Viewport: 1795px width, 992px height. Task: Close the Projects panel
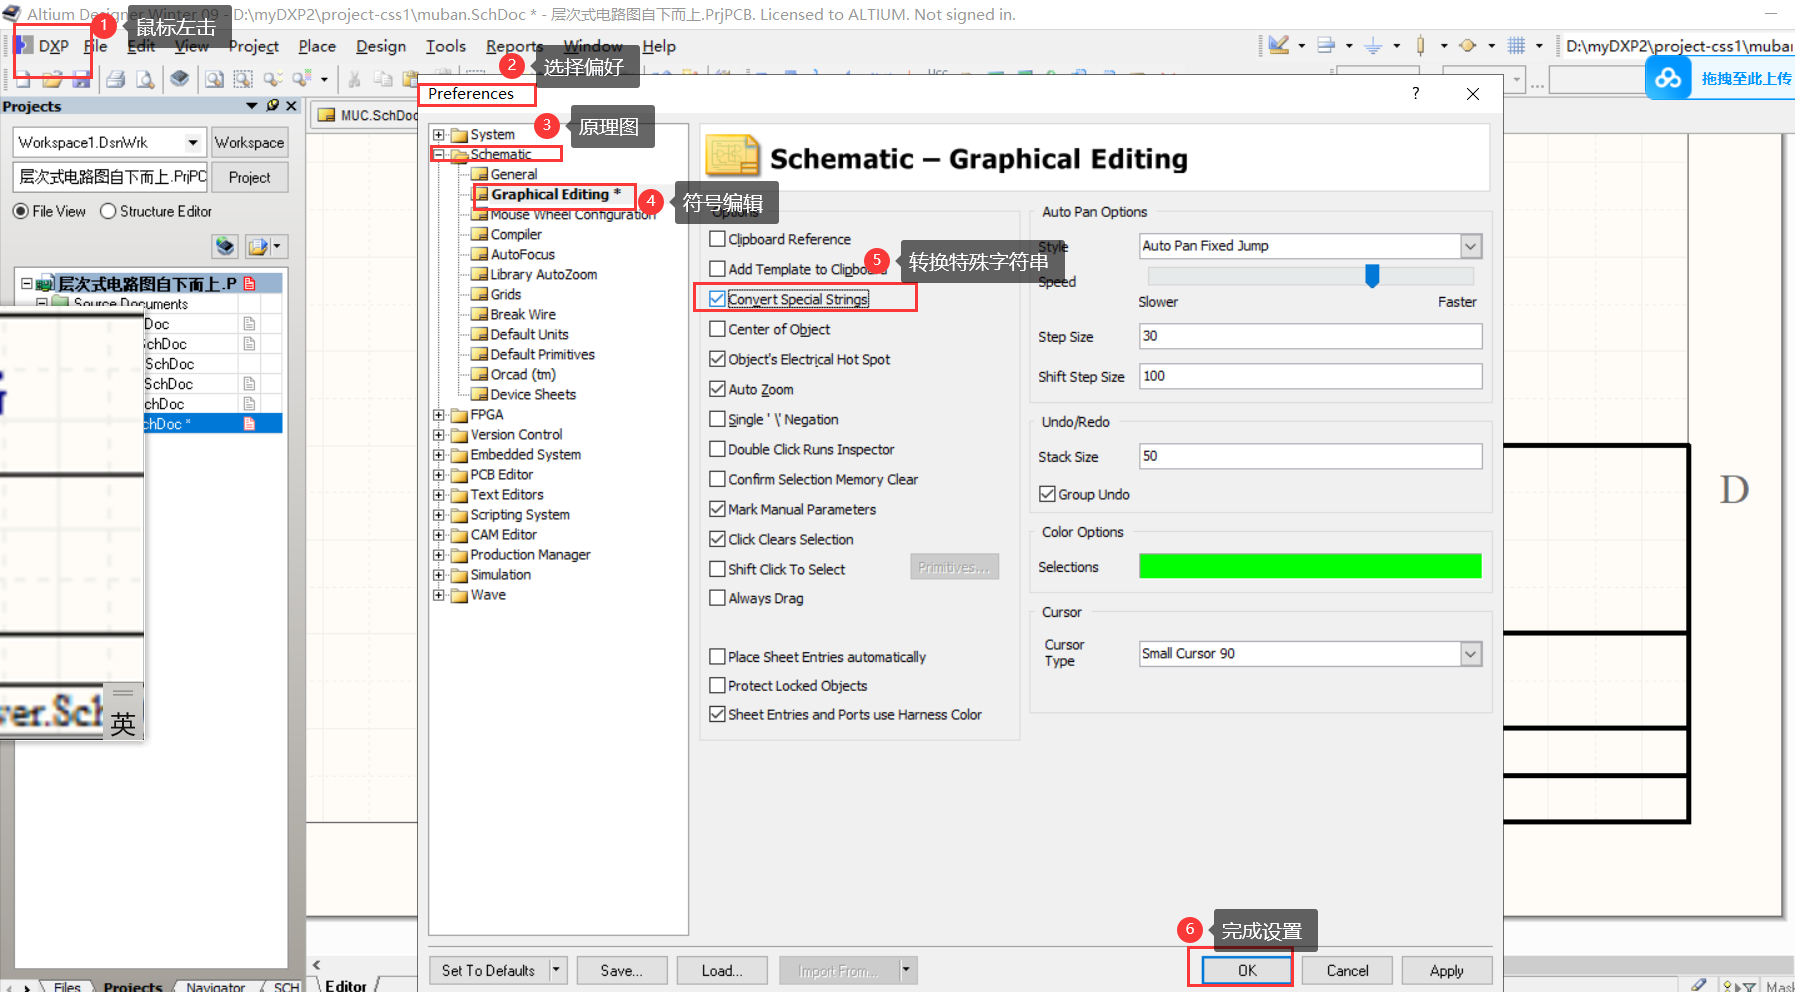pyautogui.click(x=291, y=106)
